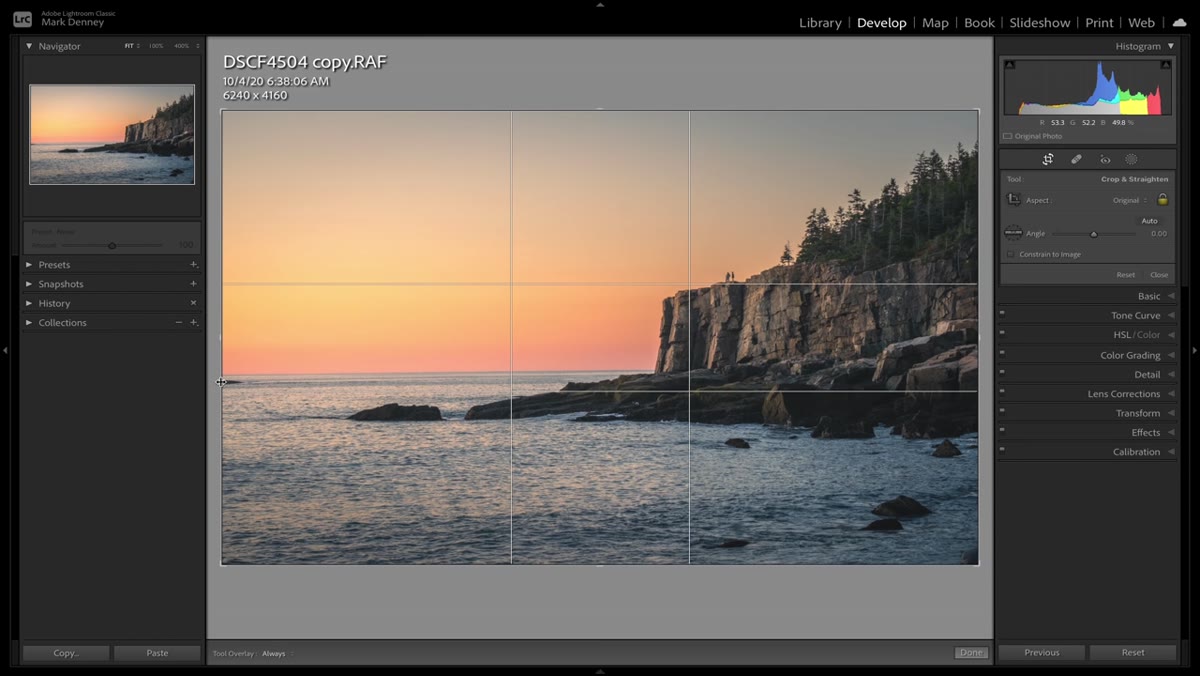Image resolution: width=1200 pixels, height=676 pixels.
Task: Adjust the Angle slider handle
Action: [1093, 234]
